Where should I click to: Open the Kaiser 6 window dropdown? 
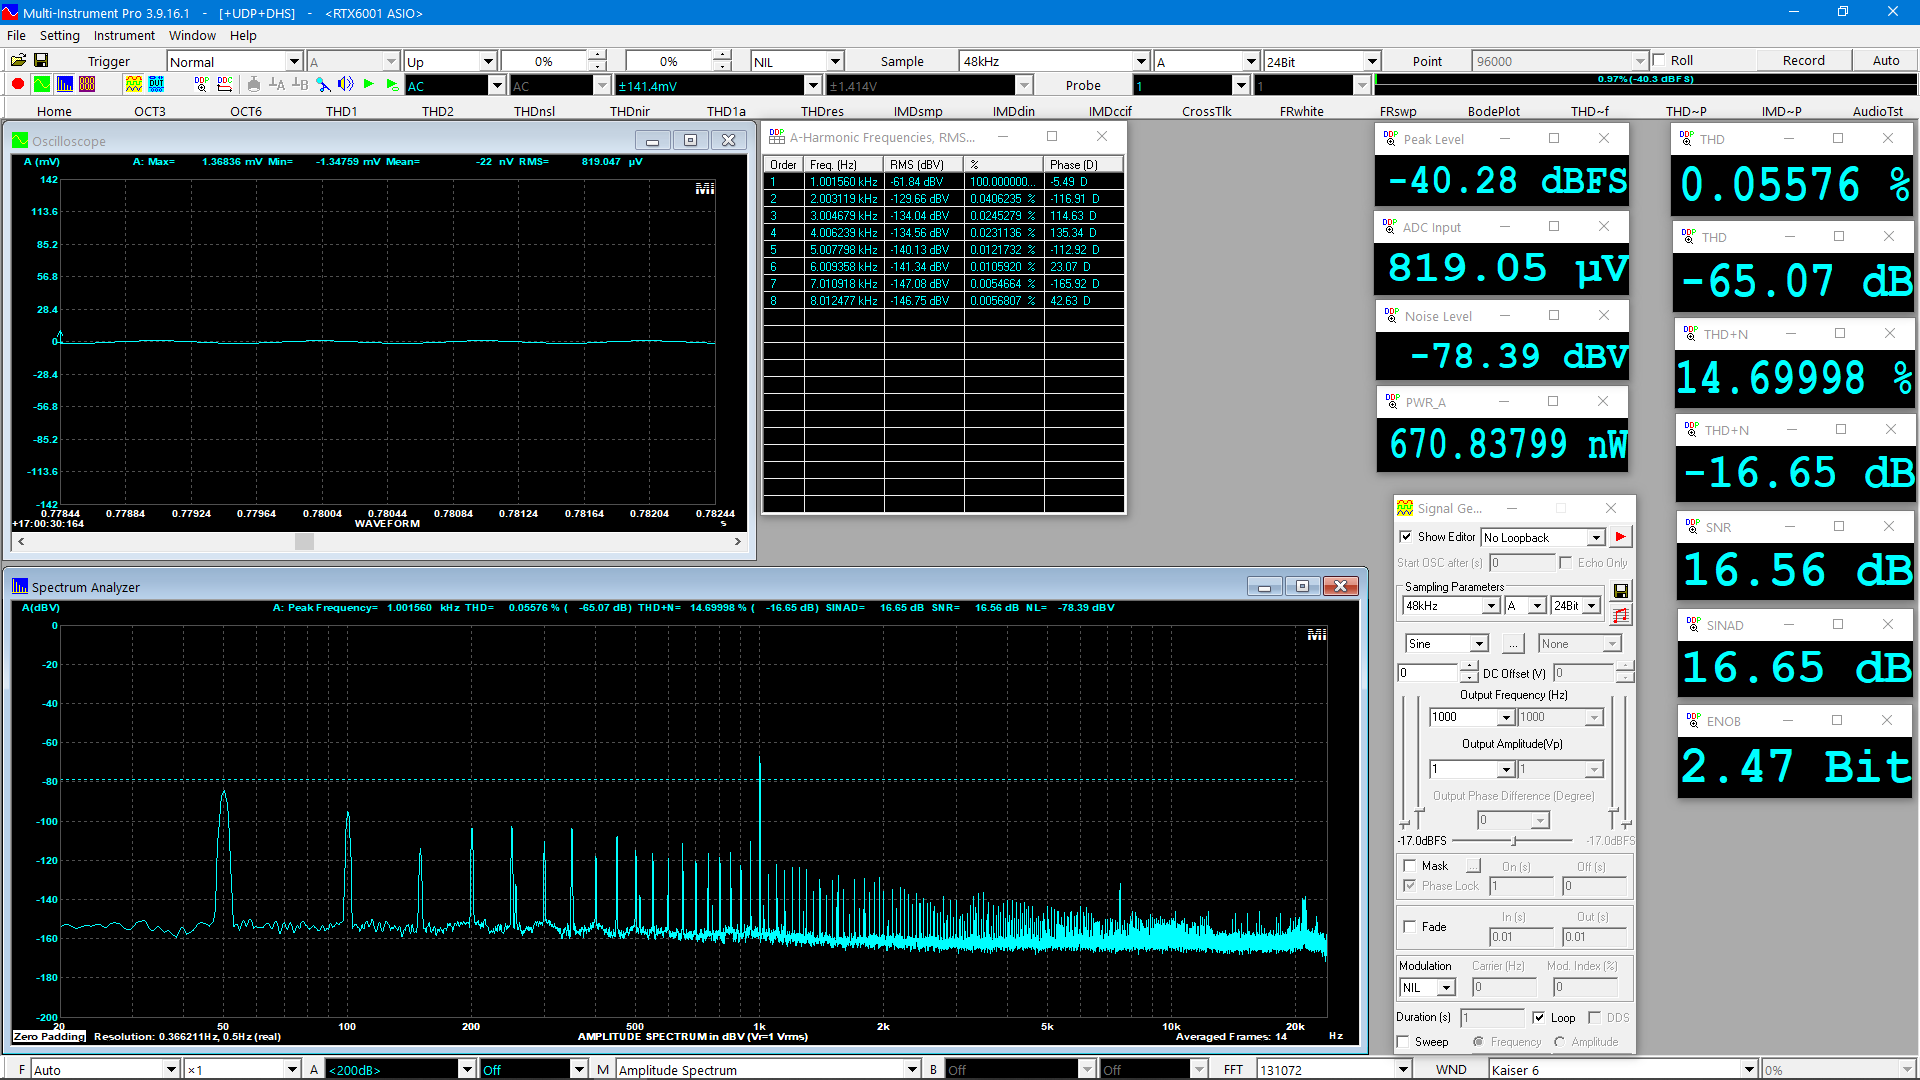click(1749, 1070)
